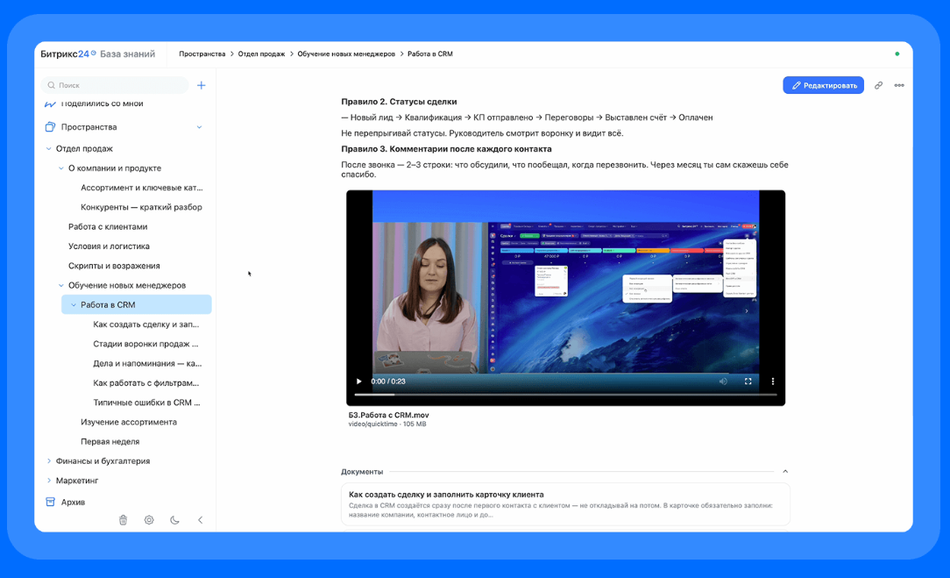Collapse the Документы section
950x578 pixels.
click(785, 471)
